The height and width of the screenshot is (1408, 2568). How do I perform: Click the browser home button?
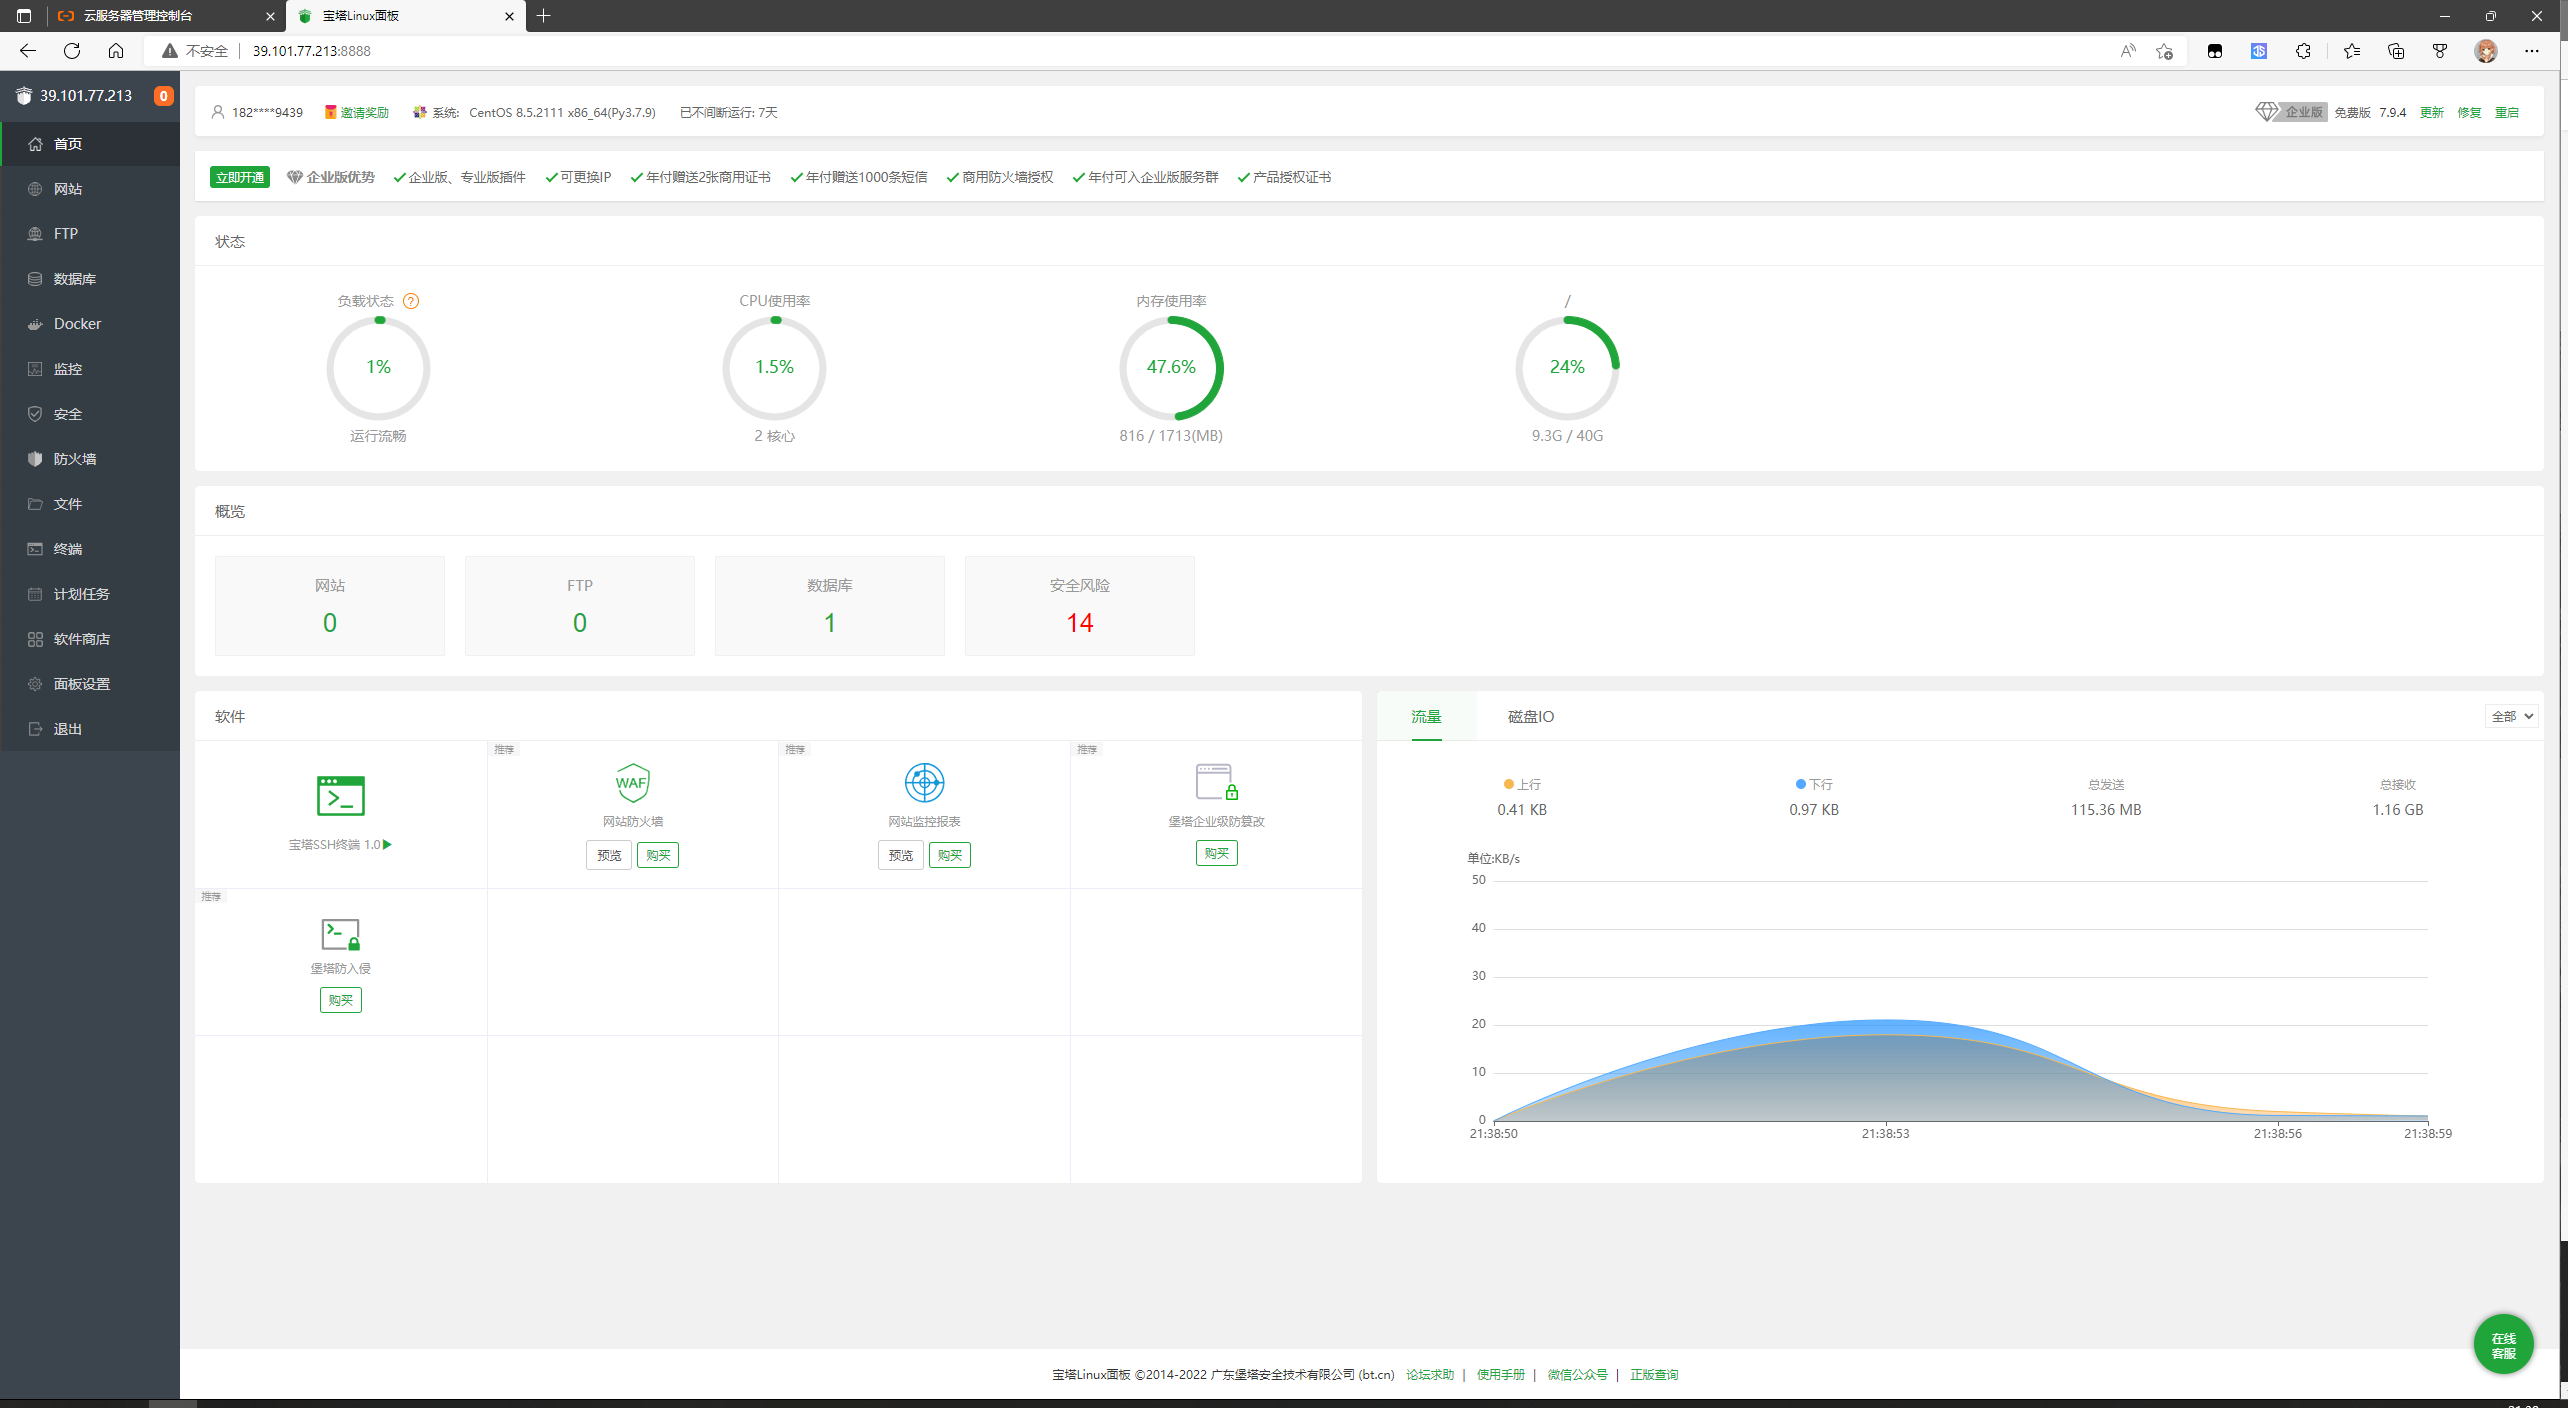[x=116, y=51]
